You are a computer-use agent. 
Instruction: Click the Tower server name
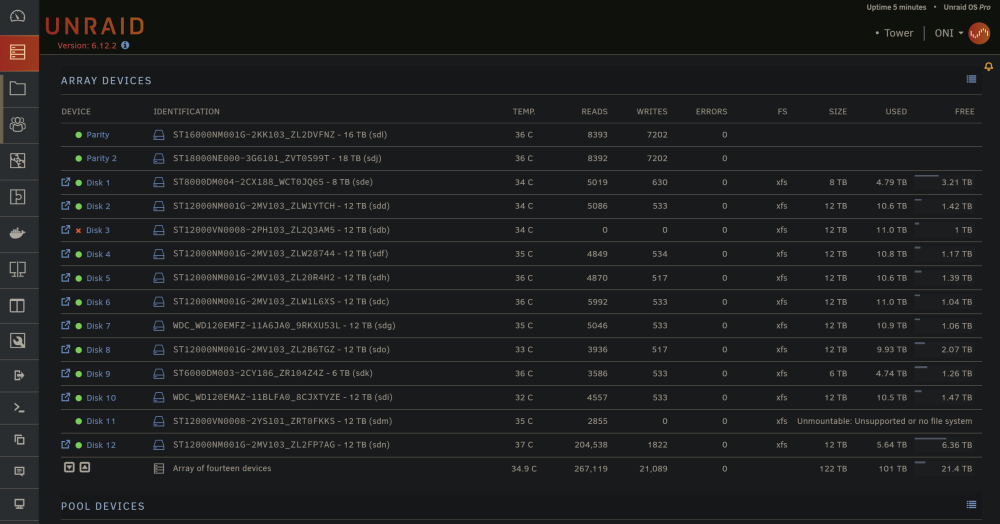click(899, 33)
